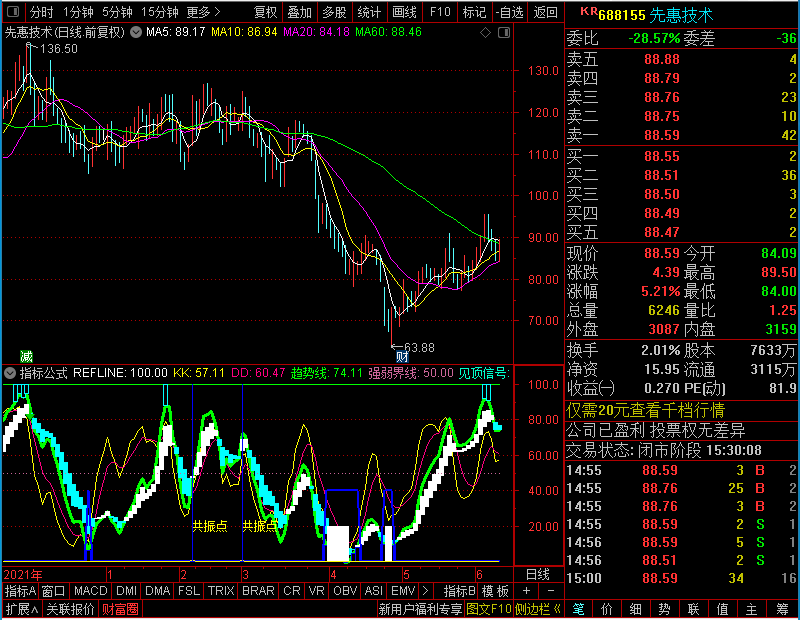Viewport: 800px width, 620px height.
Task: Select the 15分钟 period
Action: pyautogui.click(x=159, y=12)
